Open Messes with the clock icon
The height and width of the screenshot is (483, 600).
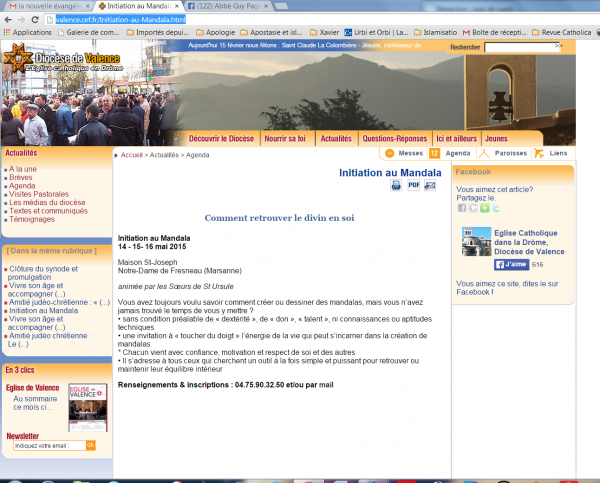pyautogui.click(x=390, y=153)
